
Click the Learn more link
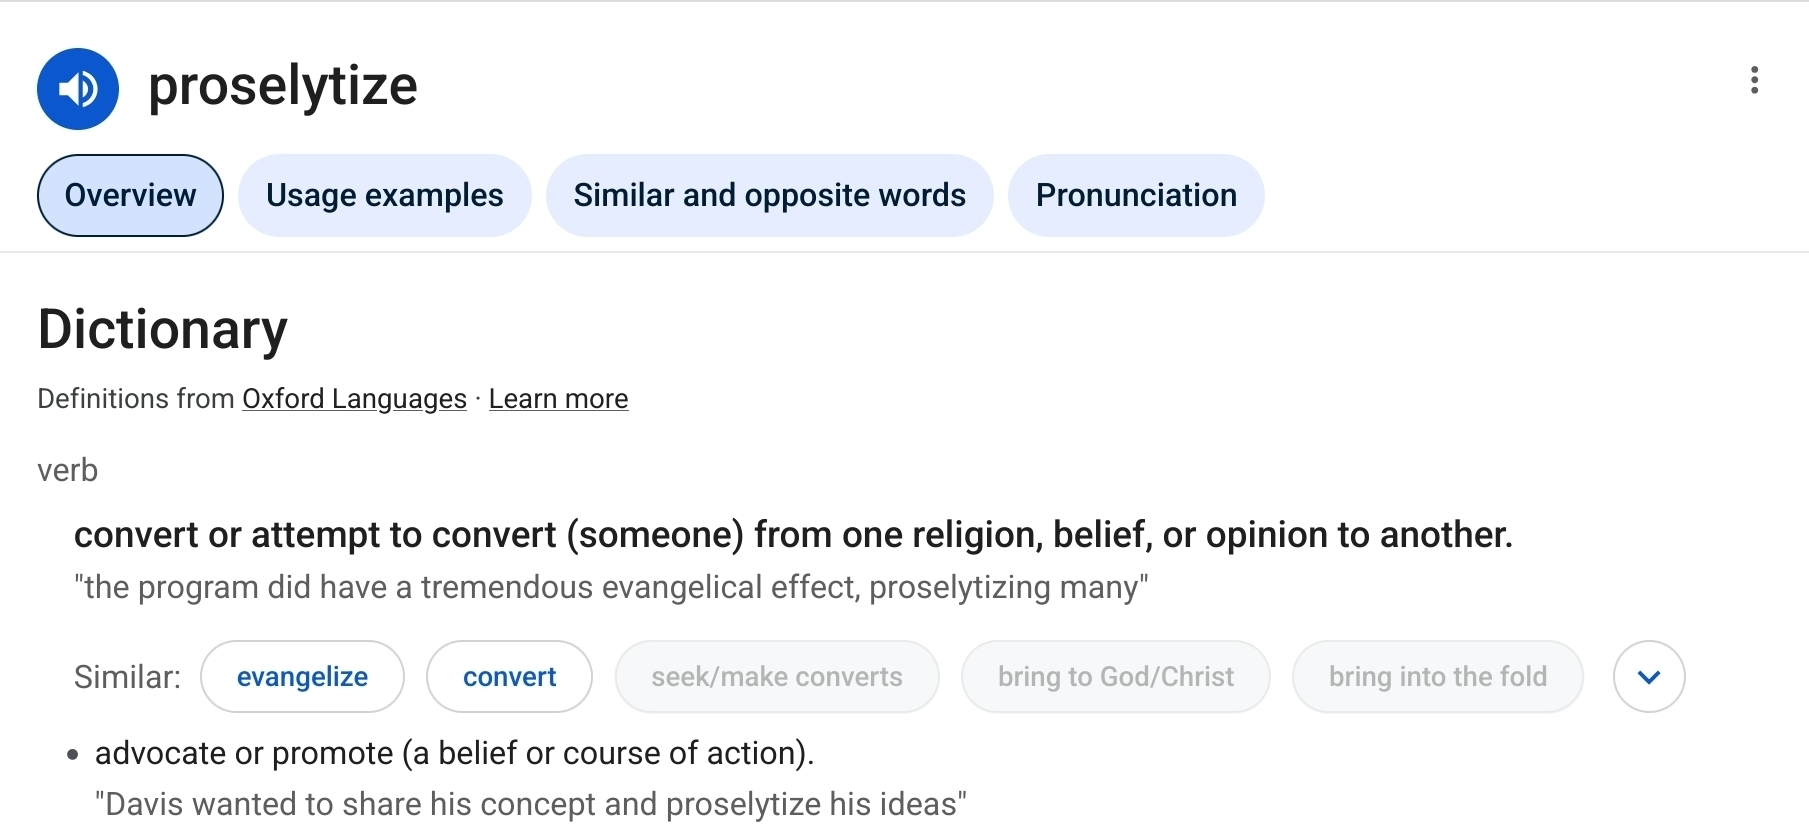(x=558, y=399)
